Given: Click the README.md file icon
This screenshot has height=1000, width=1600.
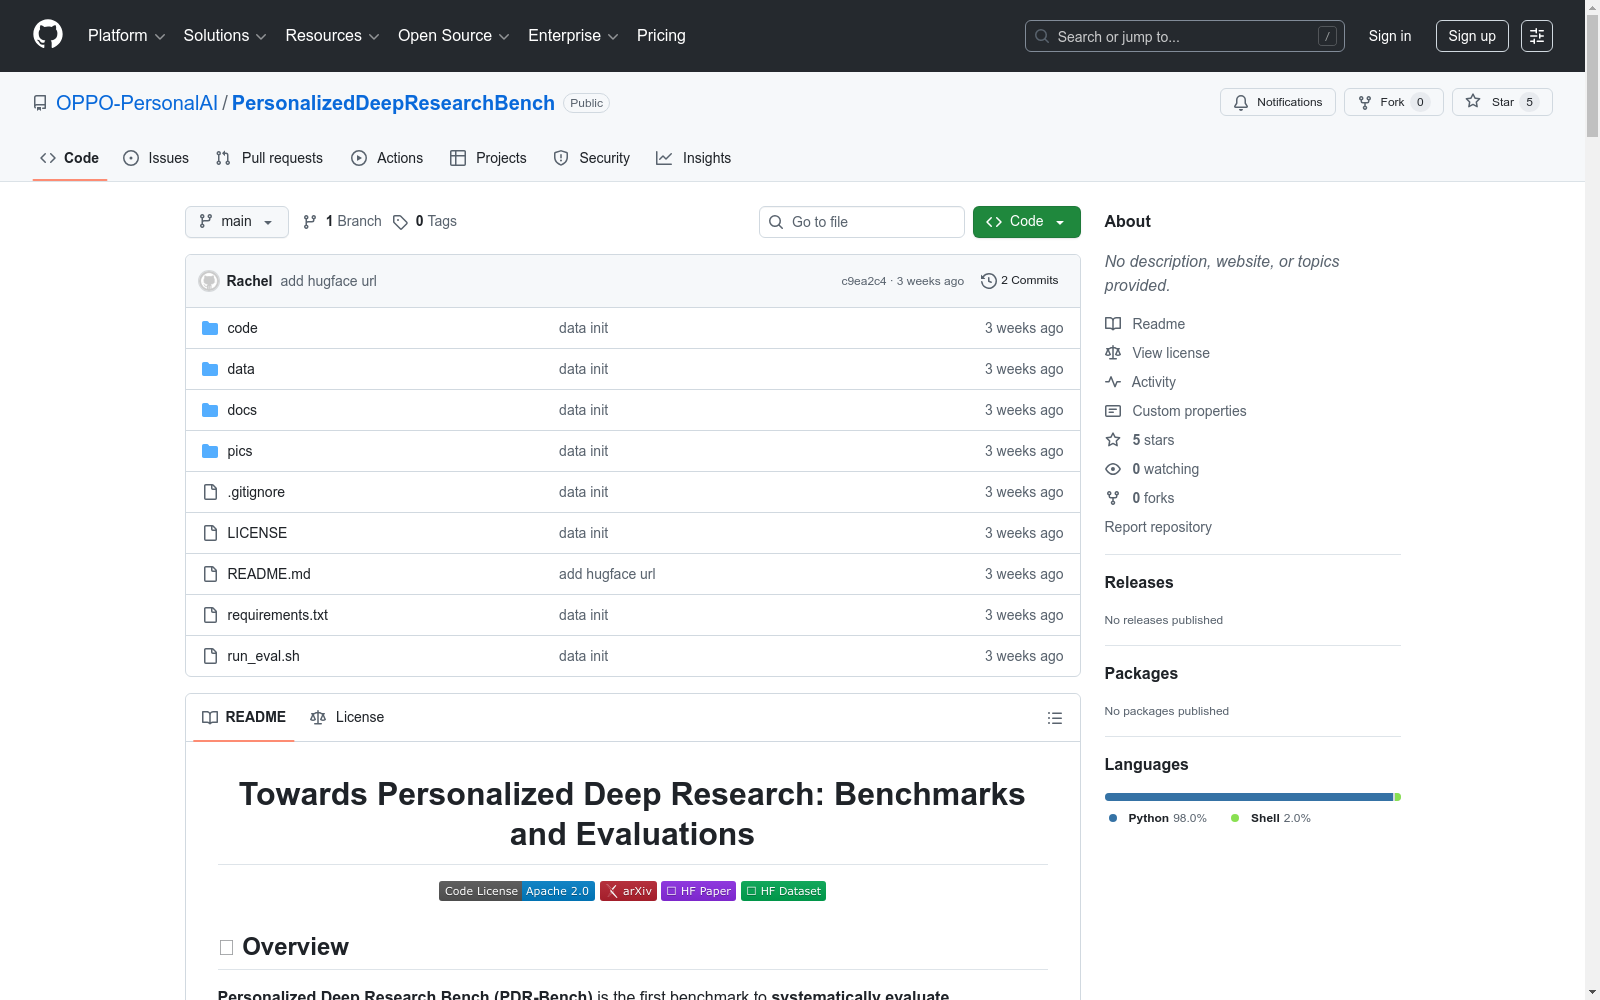Looking at the screenshot, I should (210, 574).
